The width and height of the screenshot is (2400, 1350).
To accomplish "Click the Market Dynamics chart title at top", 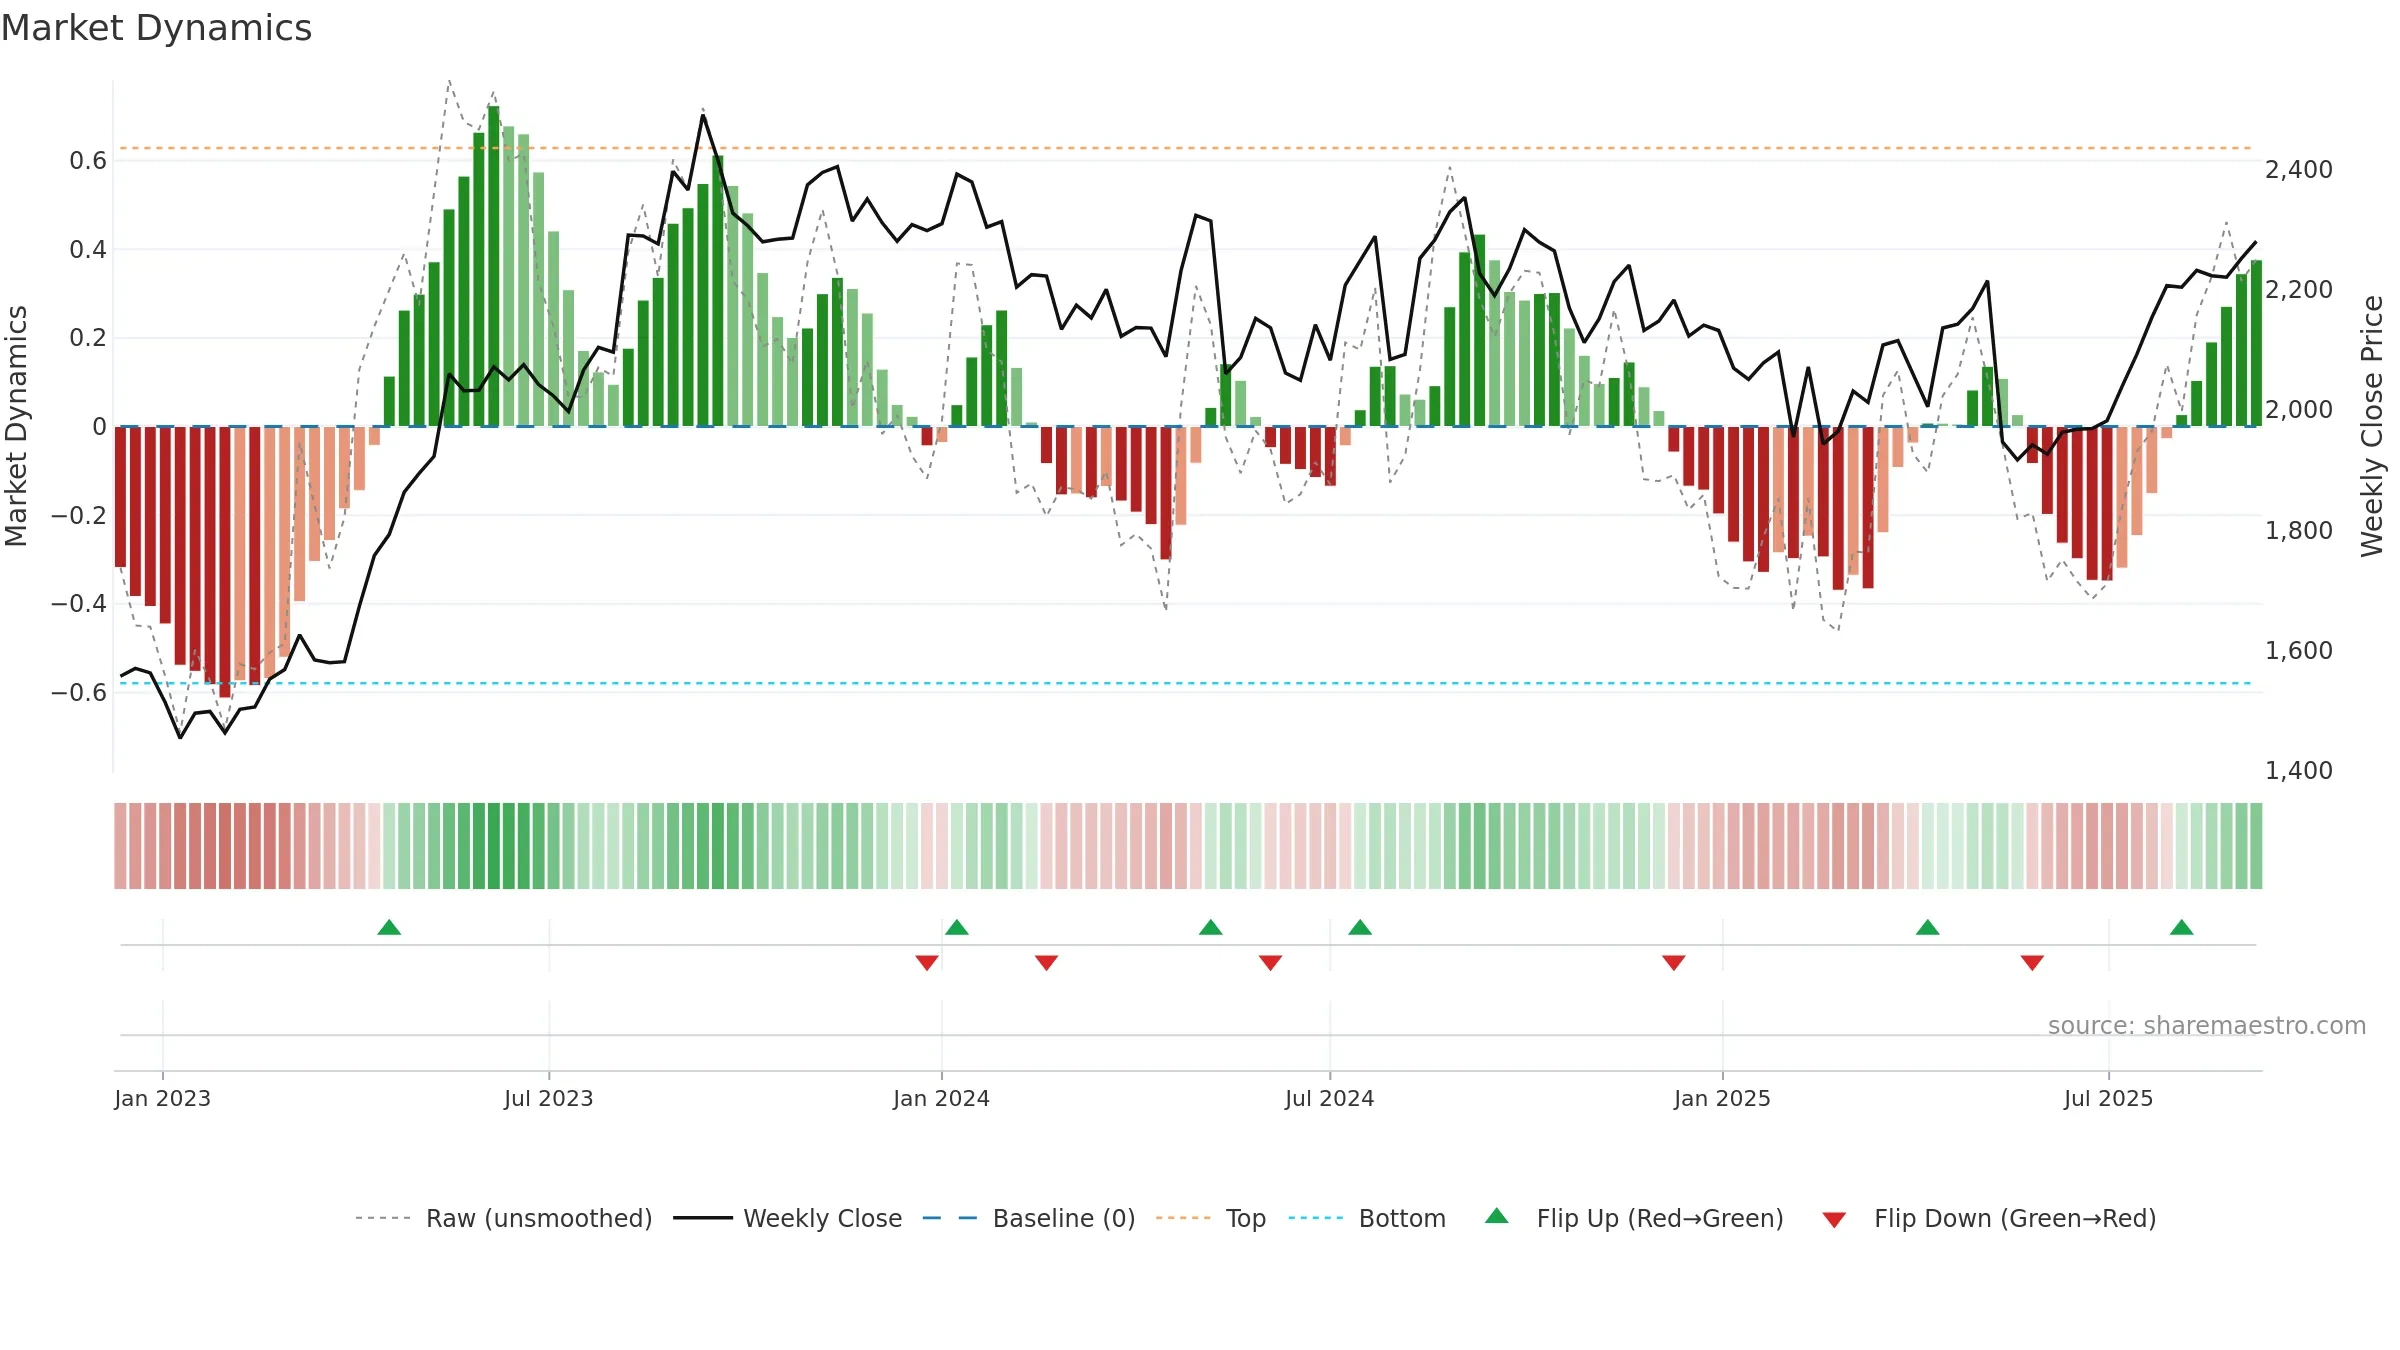I will point(157,28).
